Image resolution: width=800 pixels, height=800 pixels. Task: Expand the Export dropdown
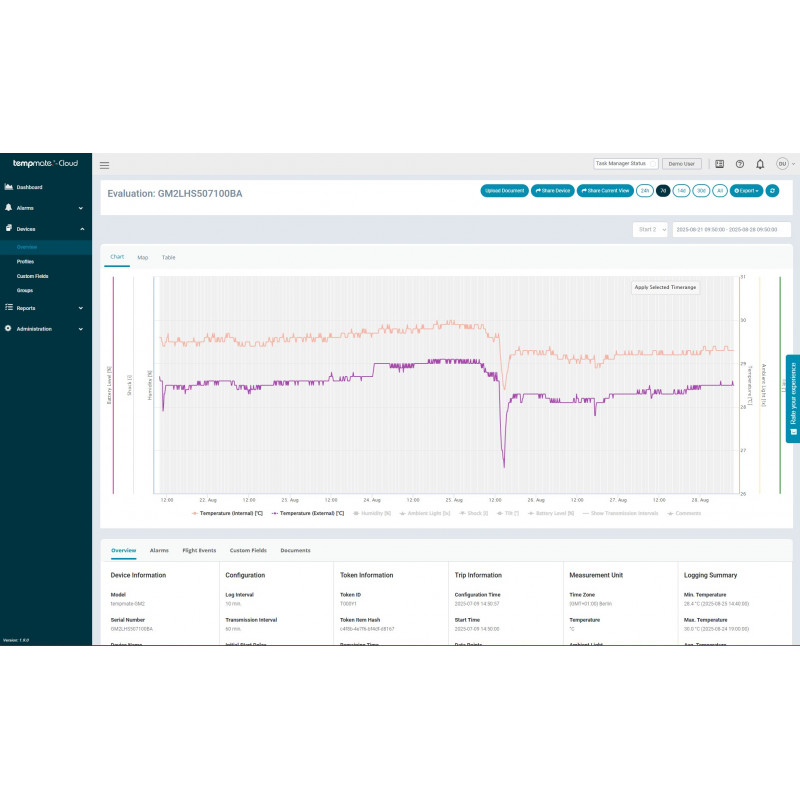[x=746, y=190]
